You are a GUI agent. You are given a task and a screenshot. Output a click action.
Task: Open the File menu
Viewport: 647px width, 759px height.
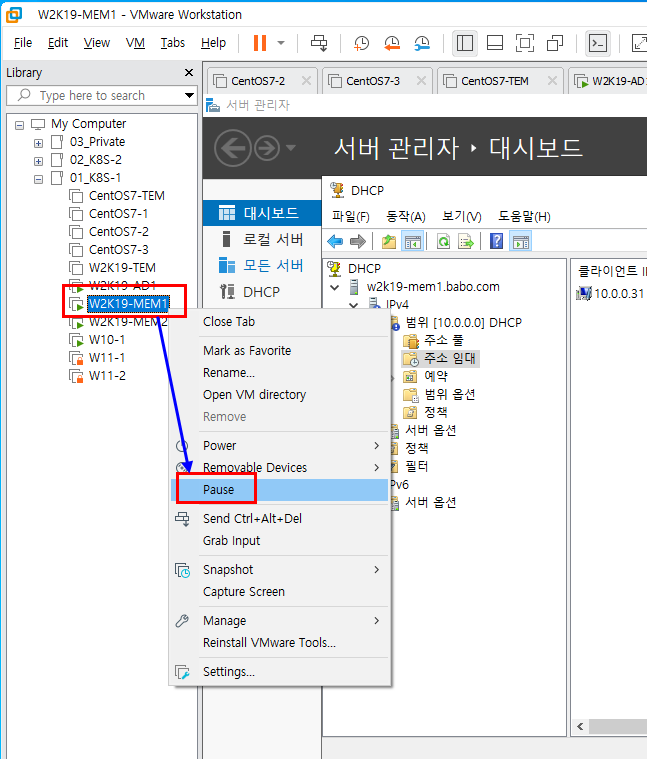pos(23,43)
